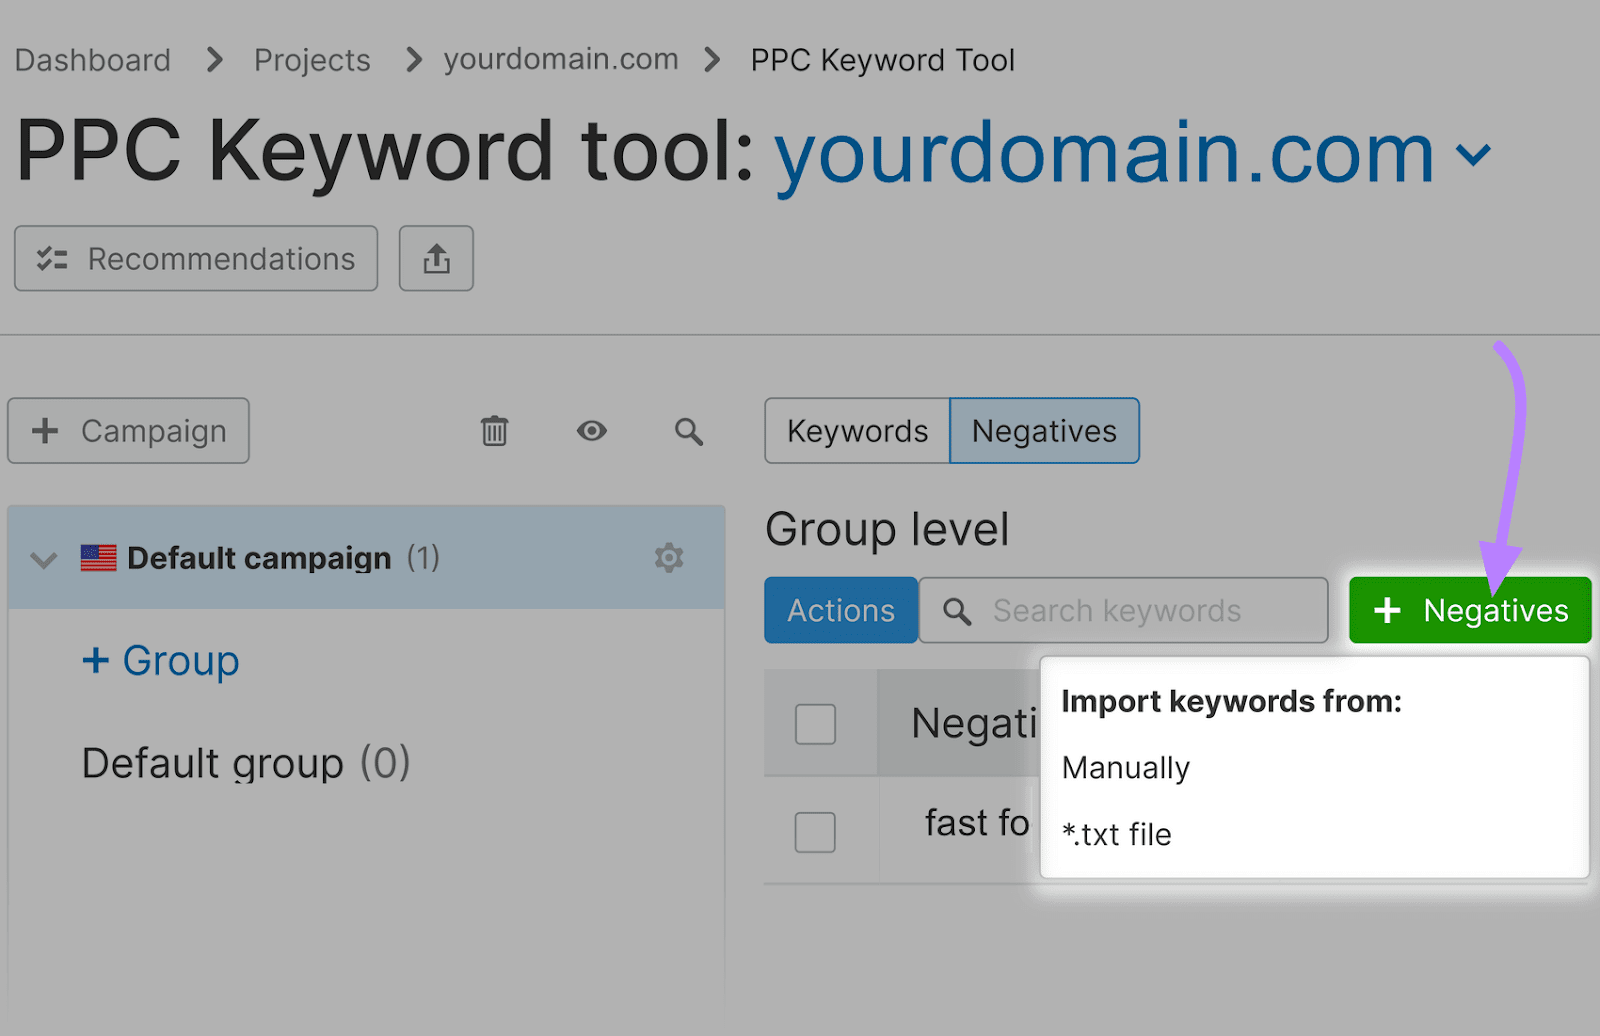
Task: Add a new + Group link
Action: pyautogui.click(x=161, y=661)
